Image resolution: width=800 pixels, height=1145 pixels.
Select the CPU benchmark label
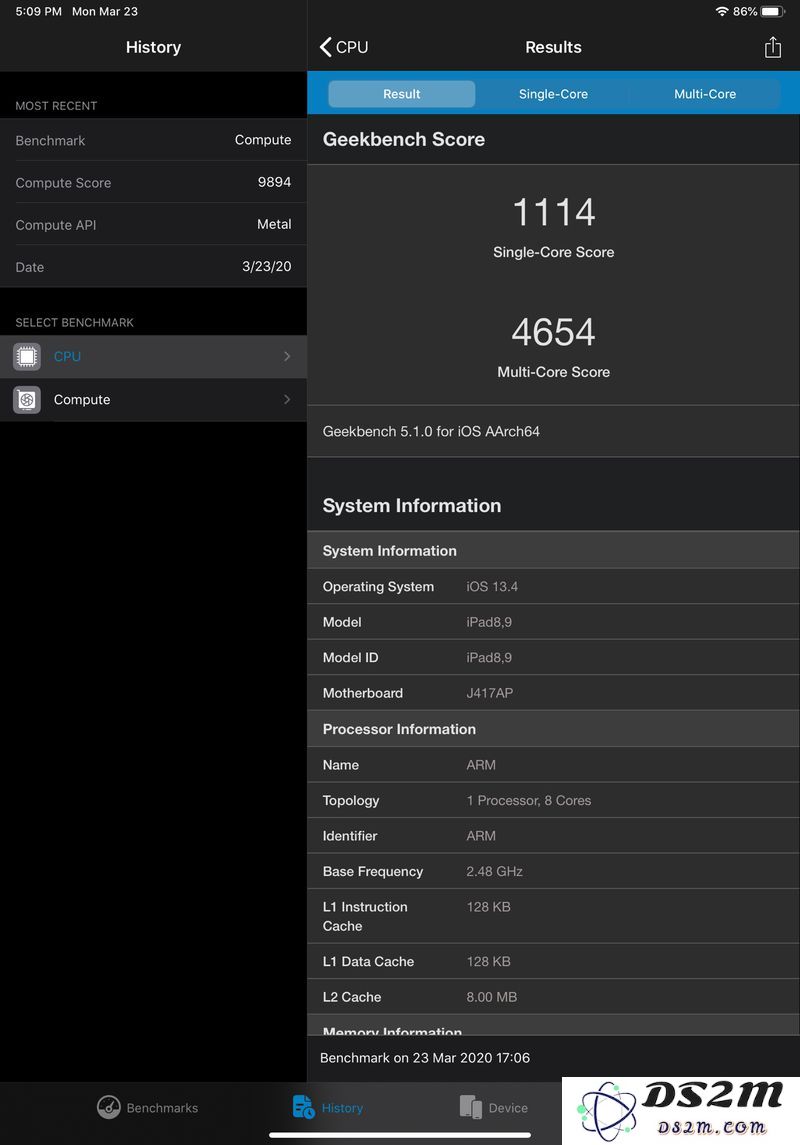pyautogui.click(x=67, y=356)
